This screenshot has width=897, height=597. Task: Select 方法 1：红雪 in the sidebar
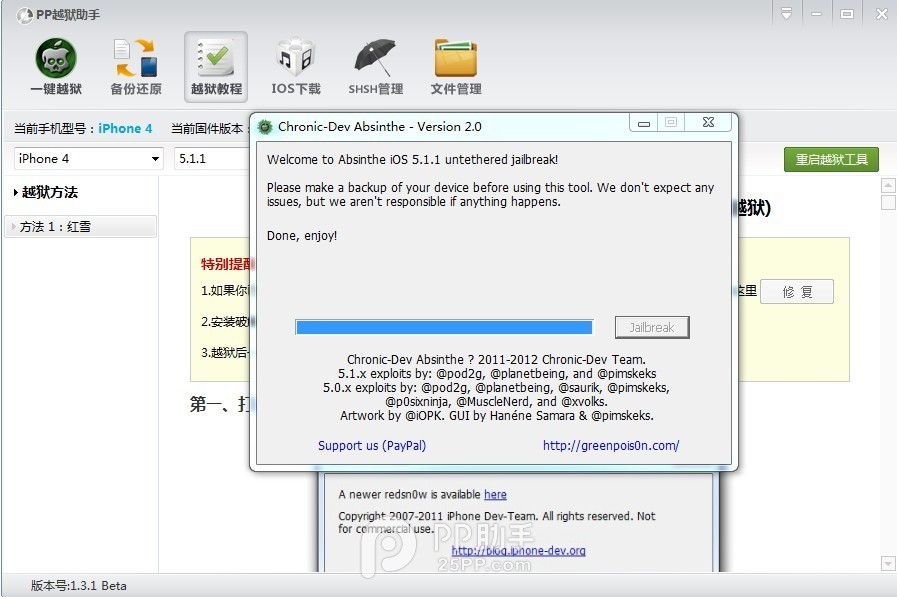click(80, 226)
